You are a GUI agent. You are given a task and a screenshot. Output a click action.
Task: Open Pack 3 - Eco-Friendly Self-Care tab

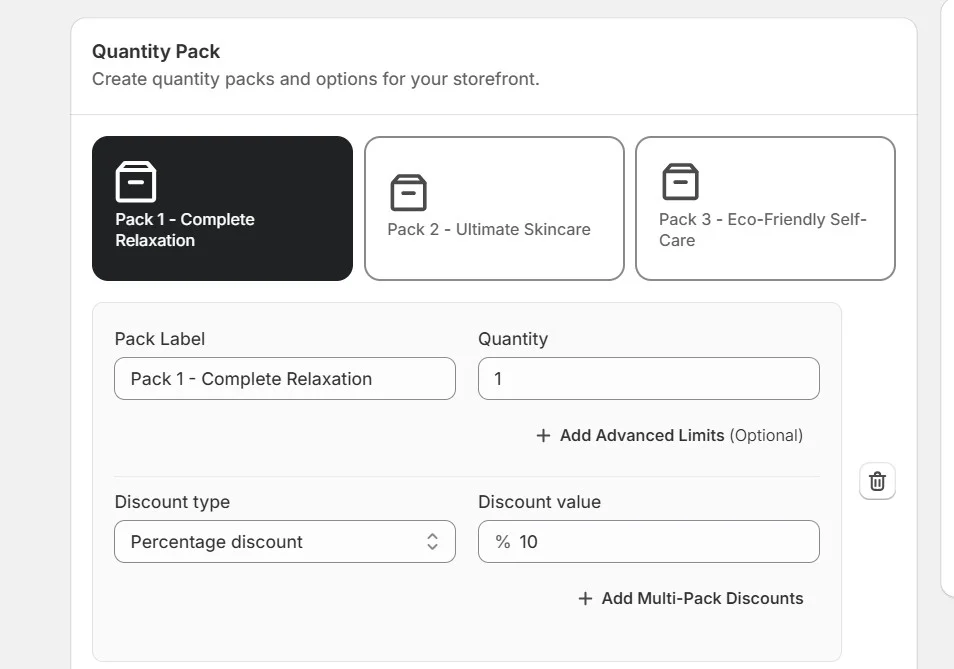765,208
